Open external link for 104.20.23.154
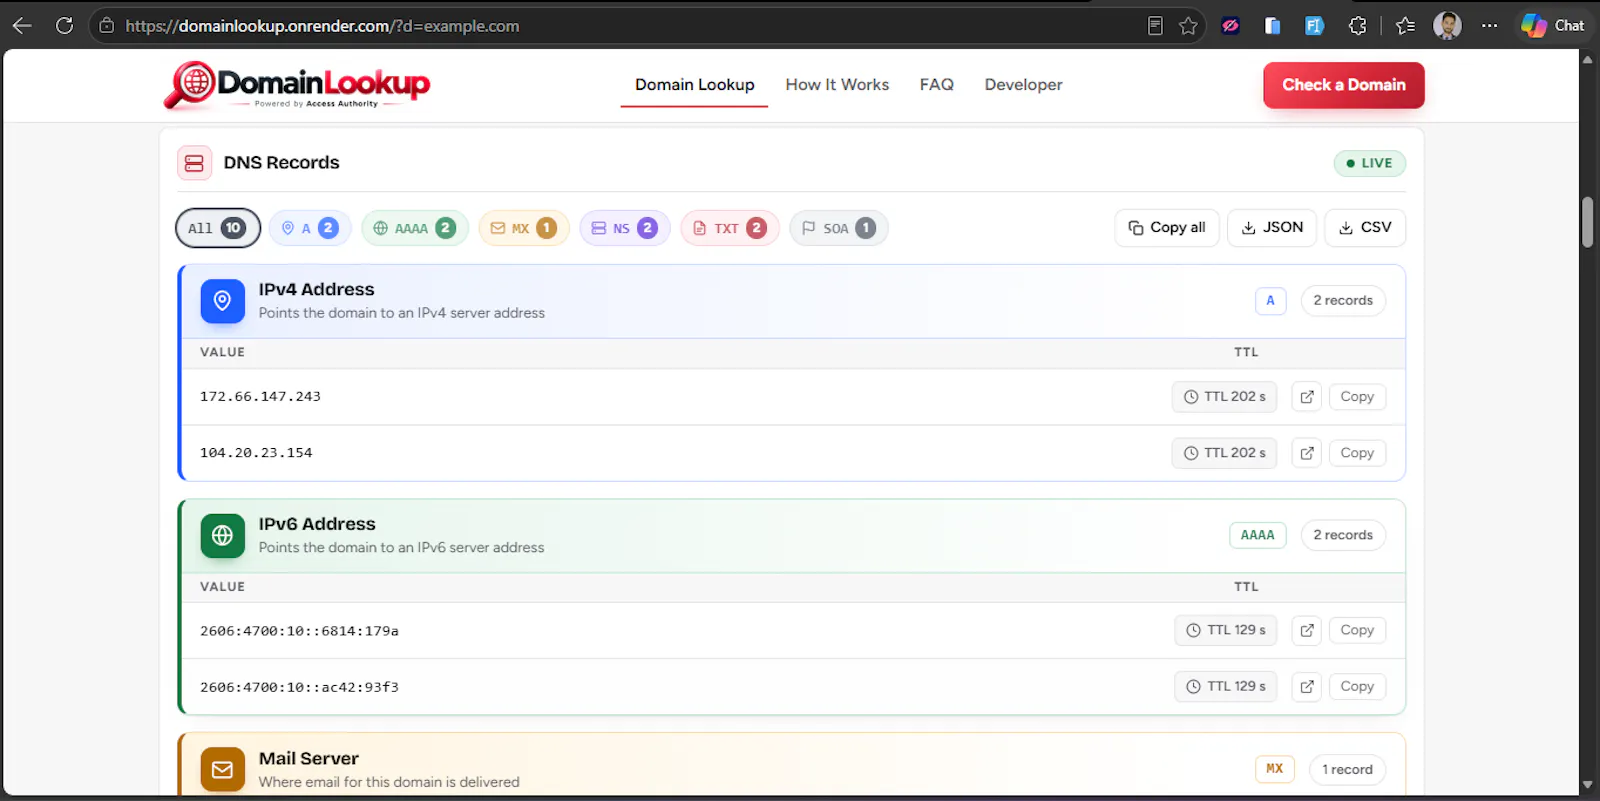1600x801 pixels. [1306, 453]
